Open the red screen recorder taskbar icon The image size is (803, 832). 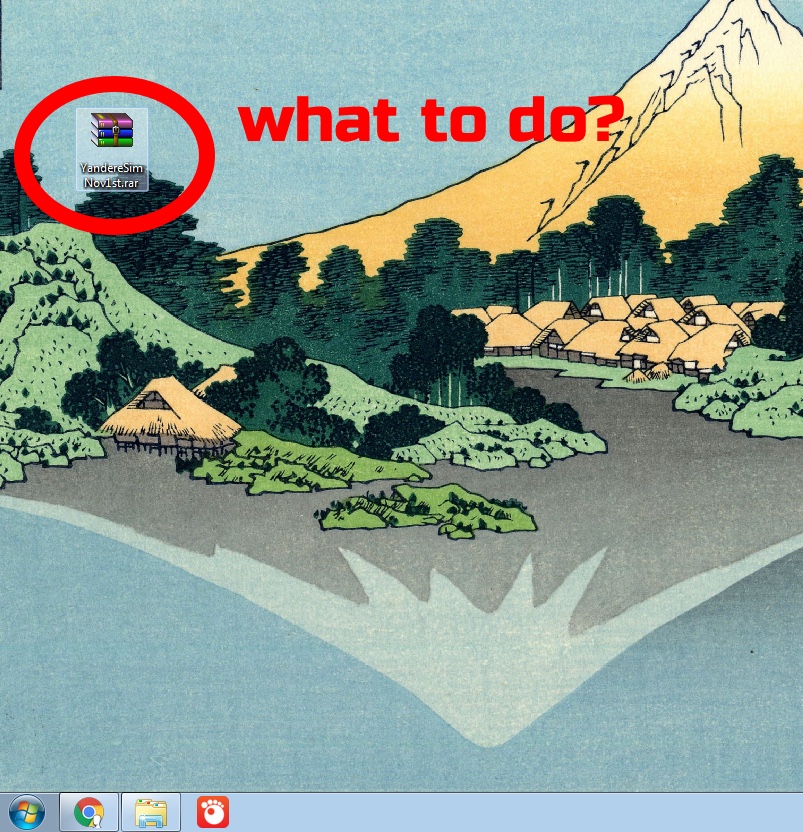click(213, 812)
